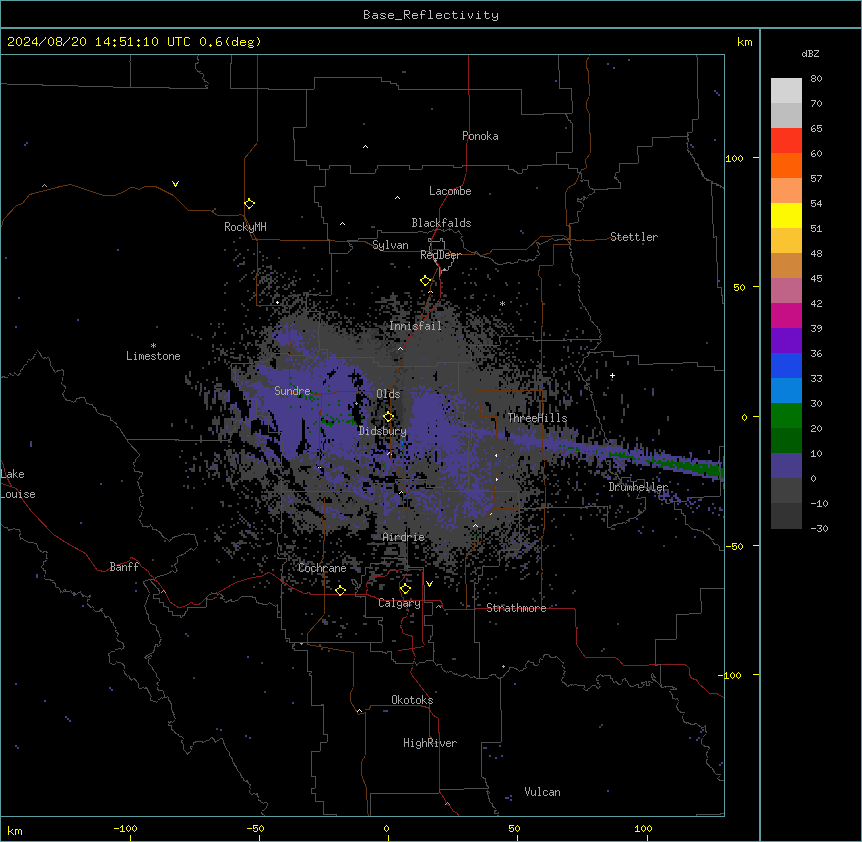The width and height of the screenshot is (862, 842).
Task: Select the RedDeer label
Action: click(440, 255)
